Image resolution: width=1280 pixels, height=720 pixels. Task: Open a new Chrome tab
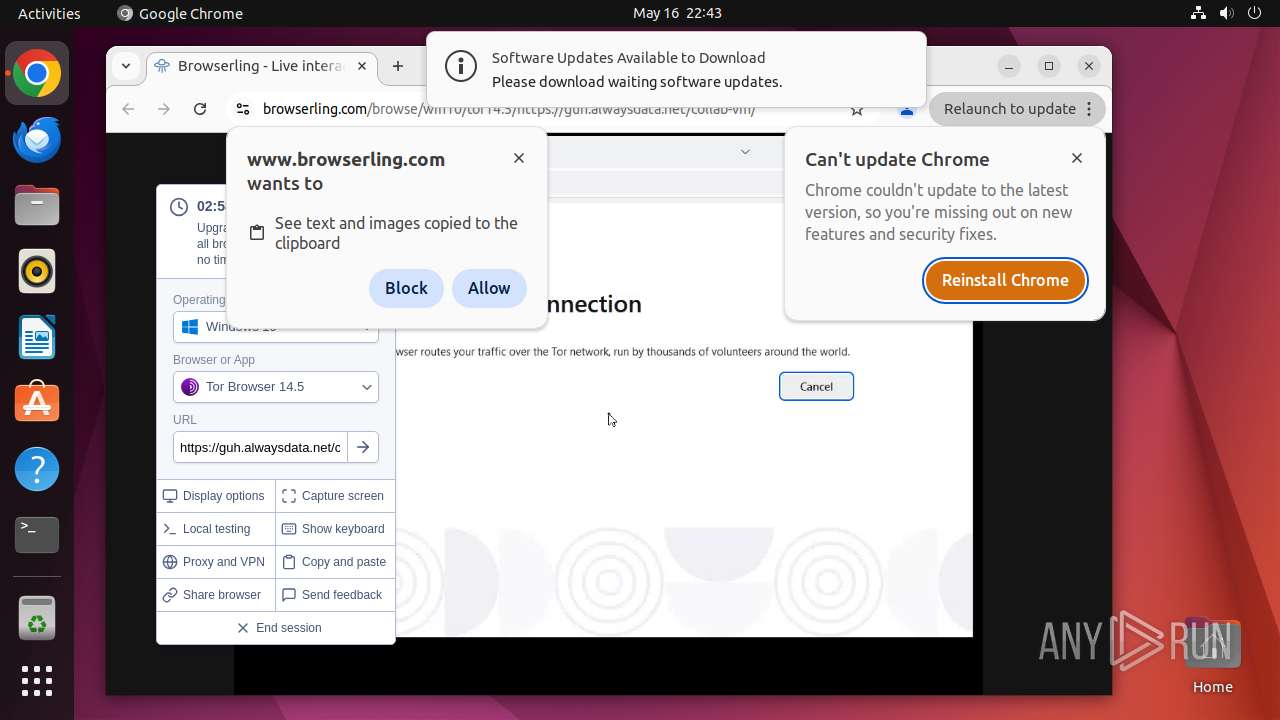tap(398, 66)
